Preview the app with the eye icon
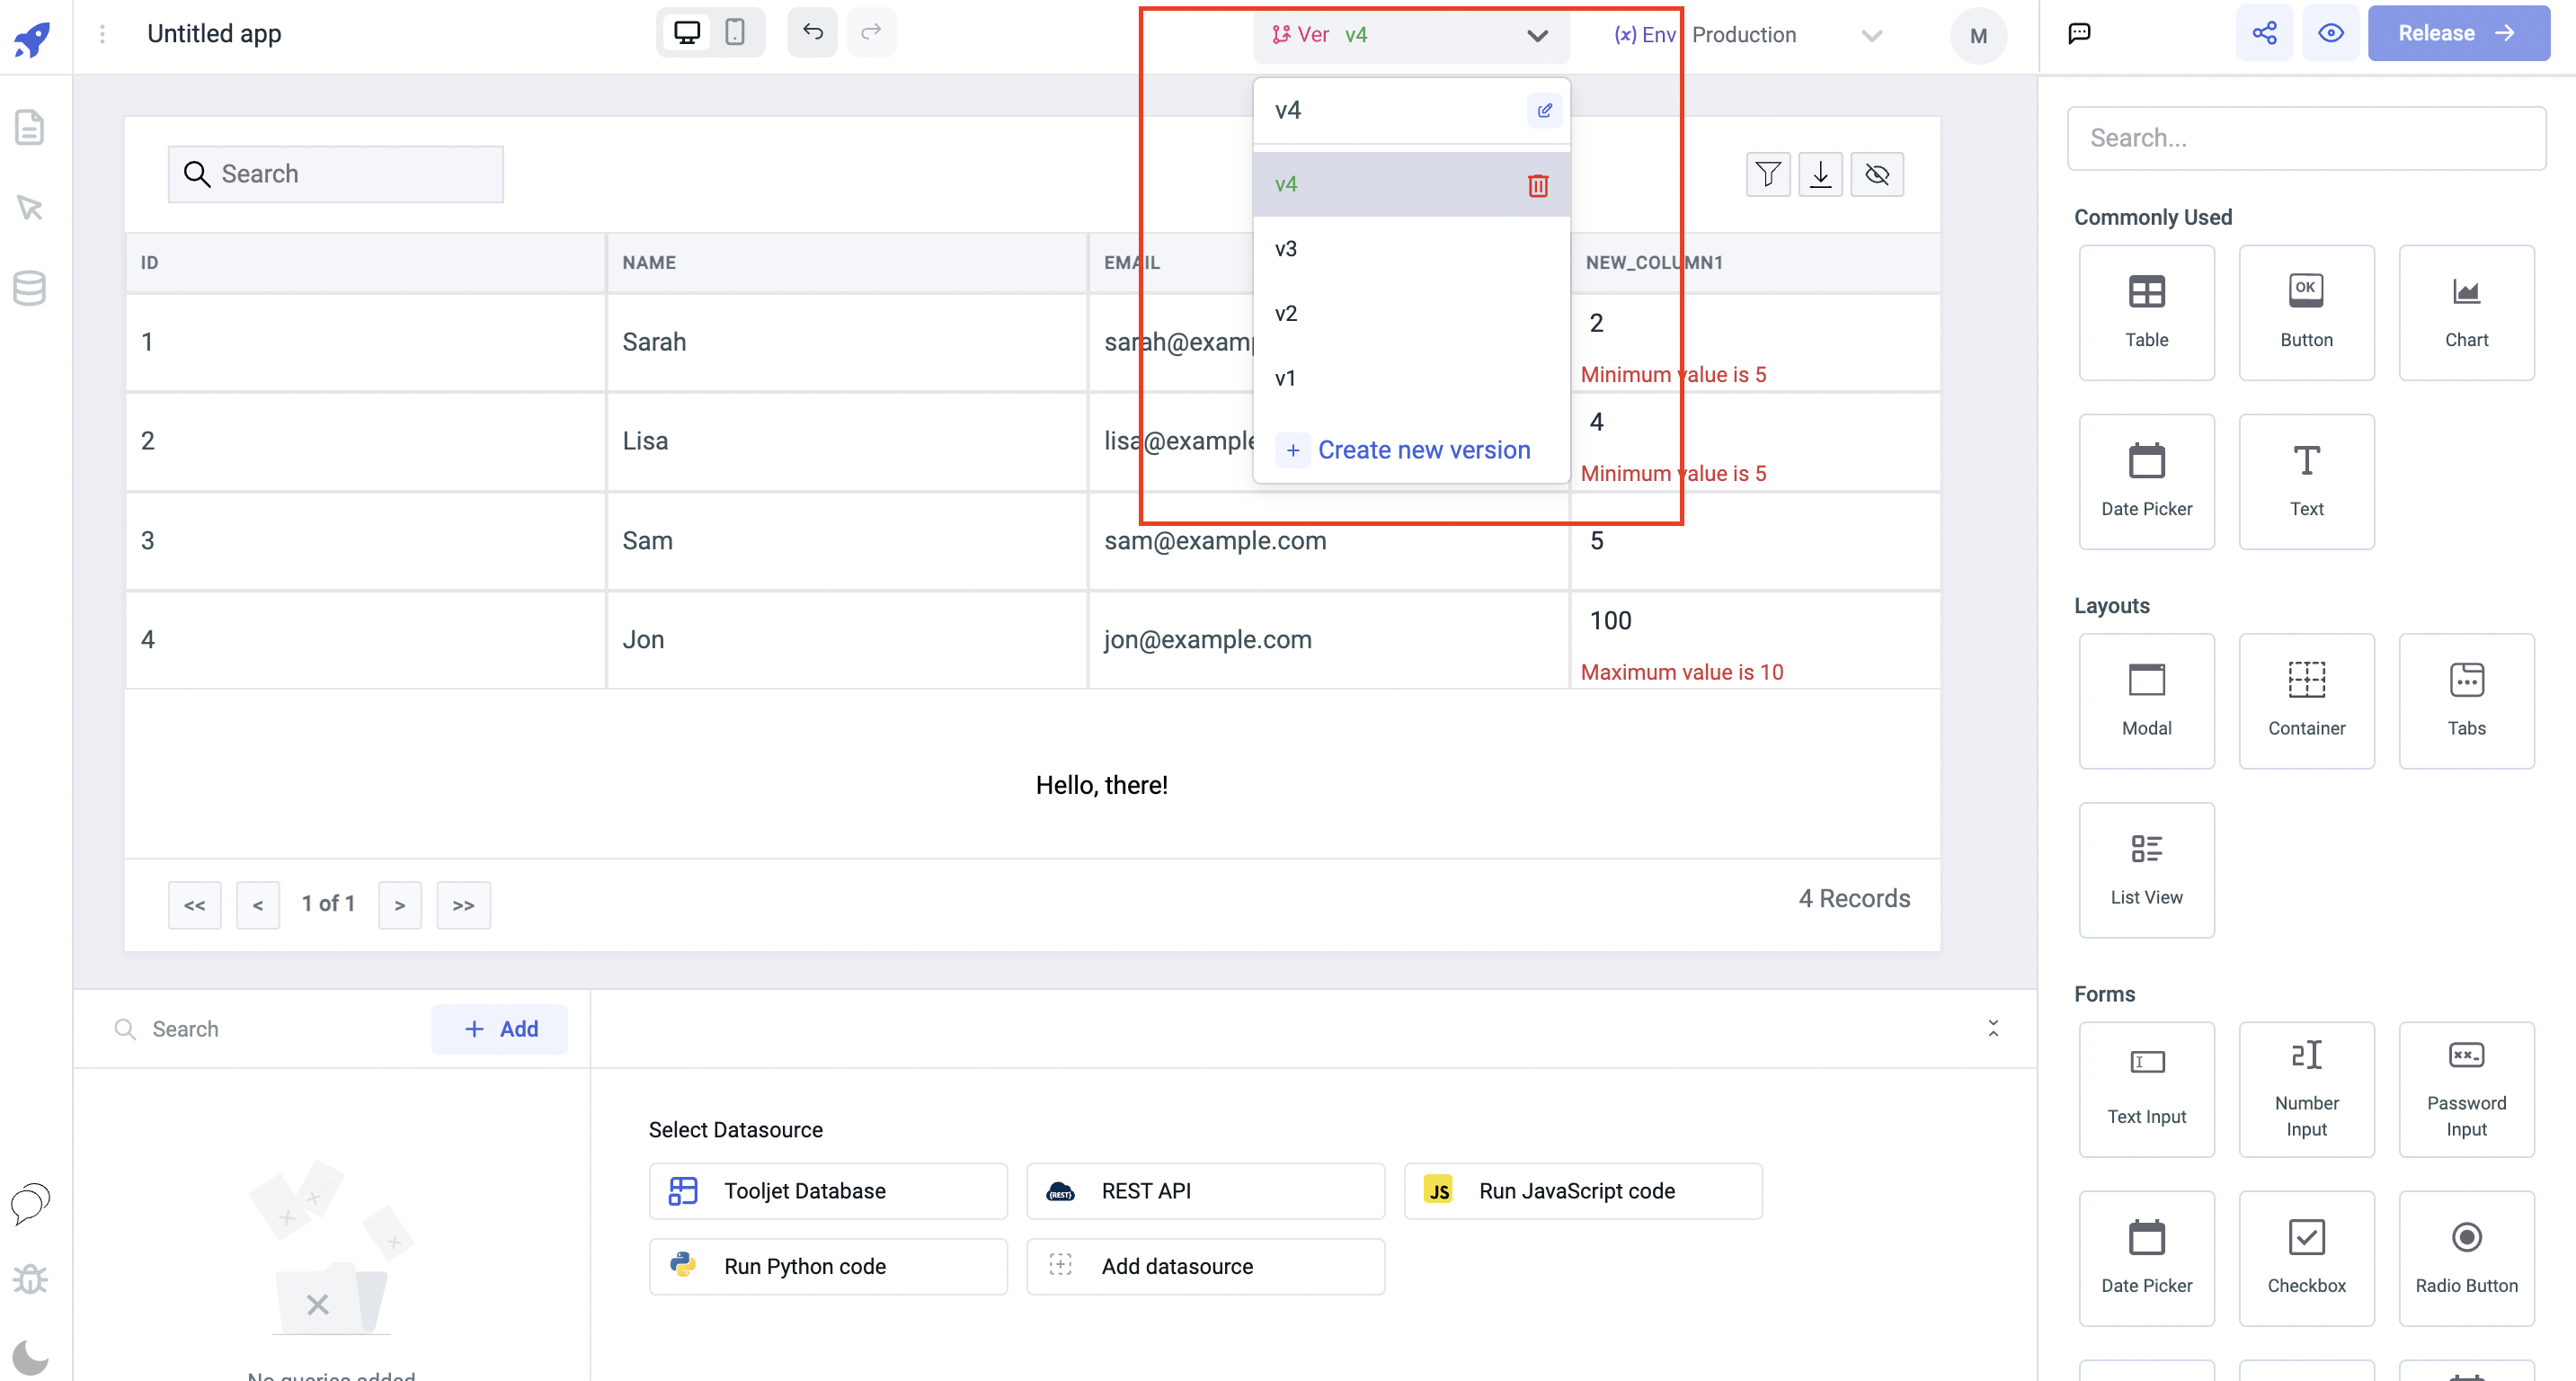Screen dimensions: 2576x1381 2331,32
